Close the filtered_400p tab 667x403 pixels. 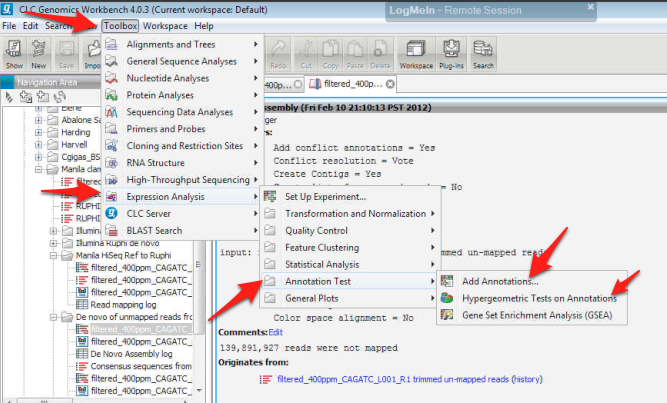coord(390,84)
